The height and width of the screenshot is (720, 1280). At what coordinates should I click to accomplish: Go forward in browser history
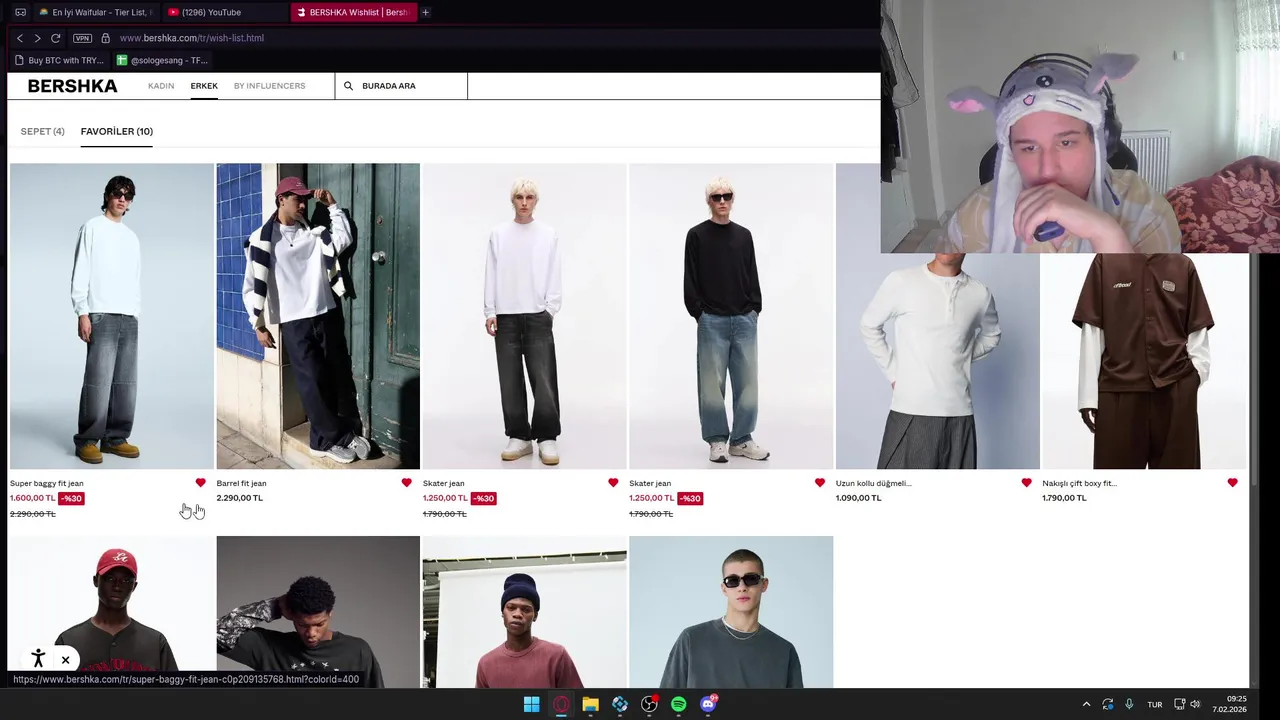point(37,38)
